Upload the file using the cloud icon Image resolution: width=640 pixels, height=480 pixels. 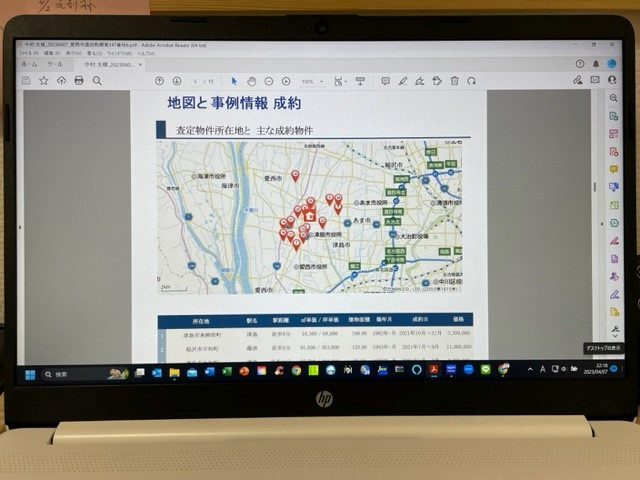pyautogui.click(x=61, y=80)
